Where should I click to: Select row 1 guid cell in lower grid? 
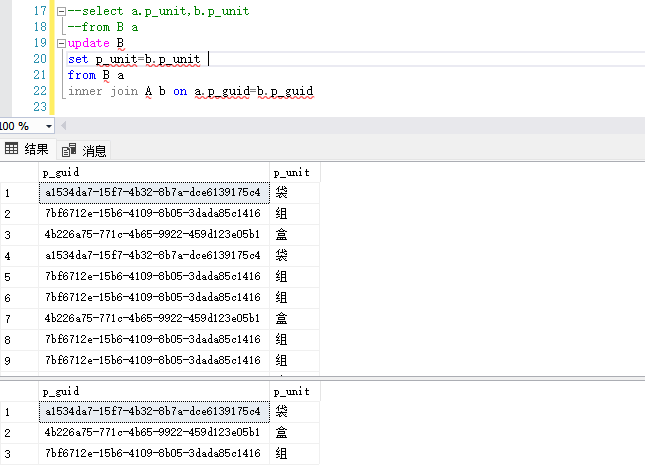154,411
